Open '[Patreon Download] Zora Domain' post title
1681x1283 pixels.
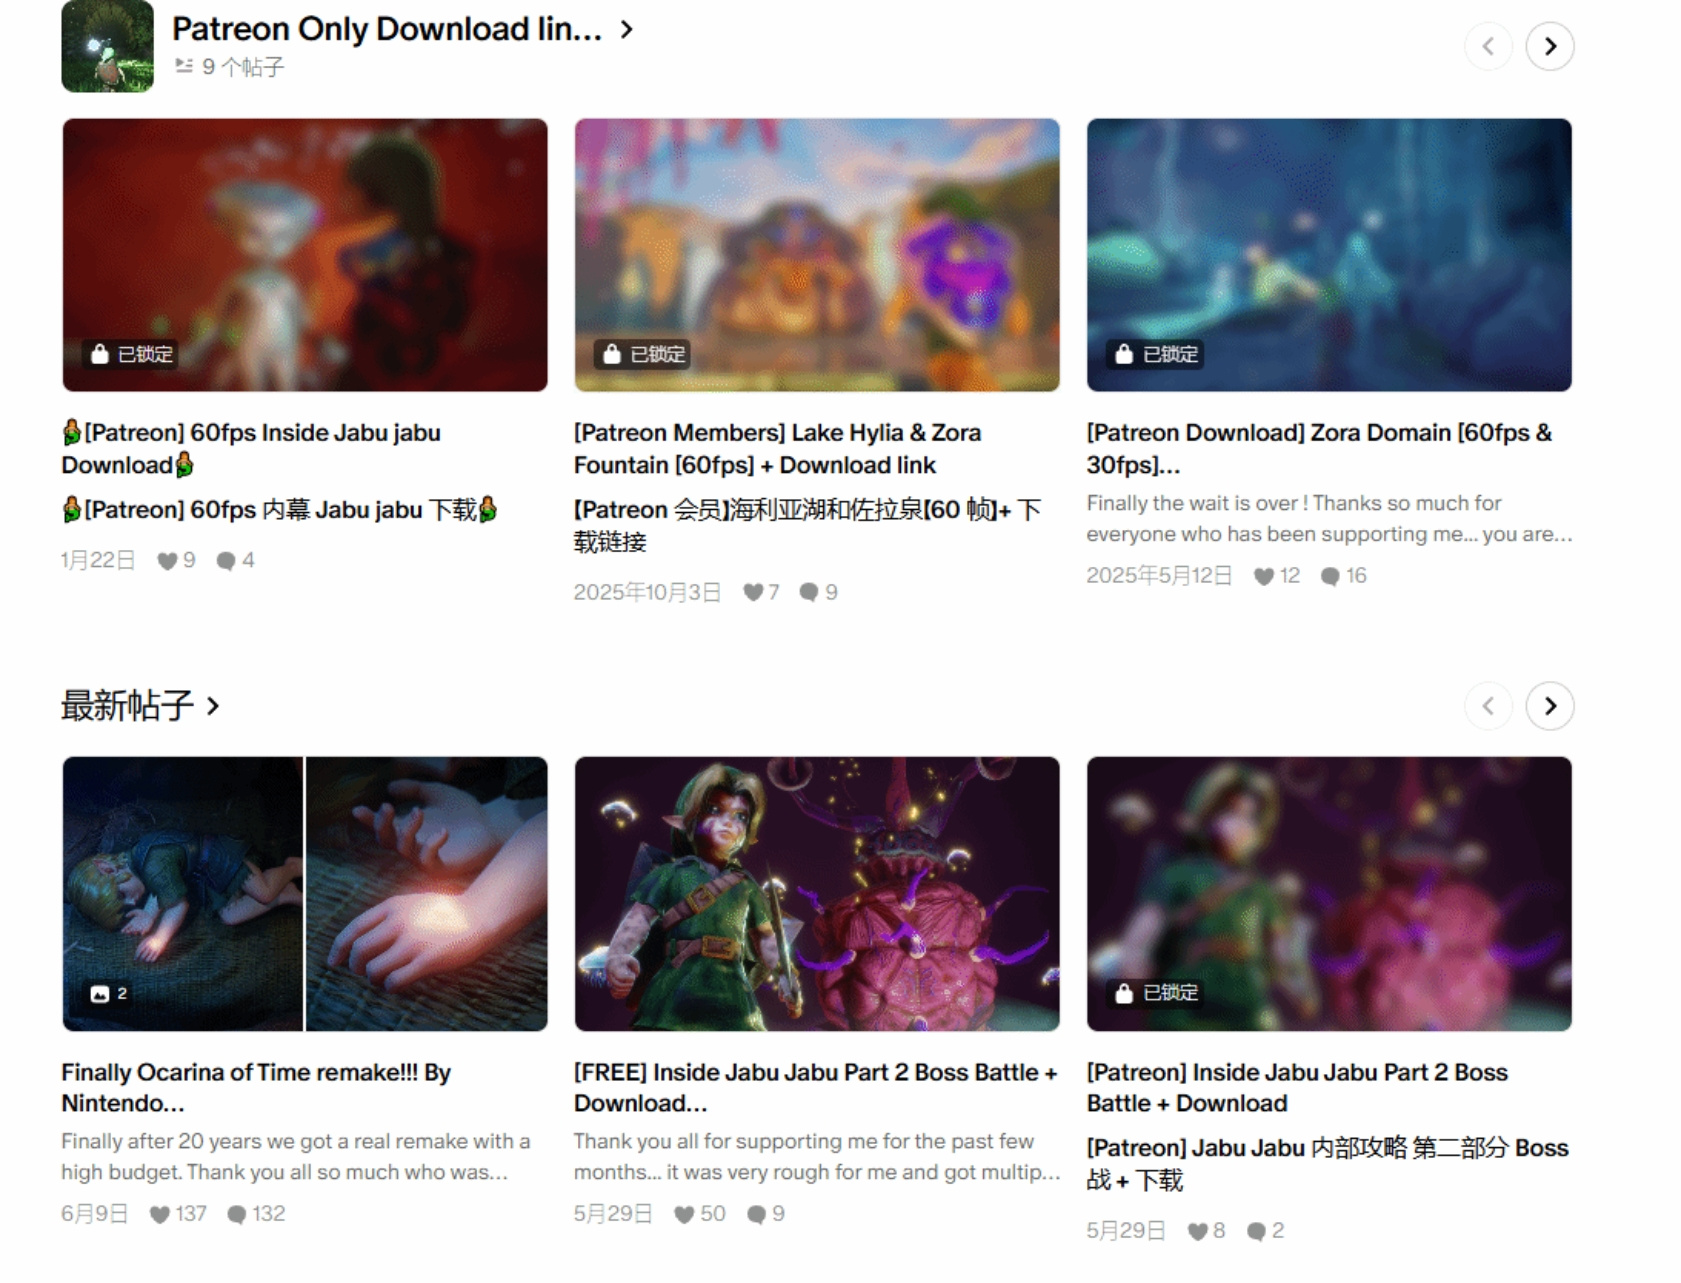click(1320, 449)
